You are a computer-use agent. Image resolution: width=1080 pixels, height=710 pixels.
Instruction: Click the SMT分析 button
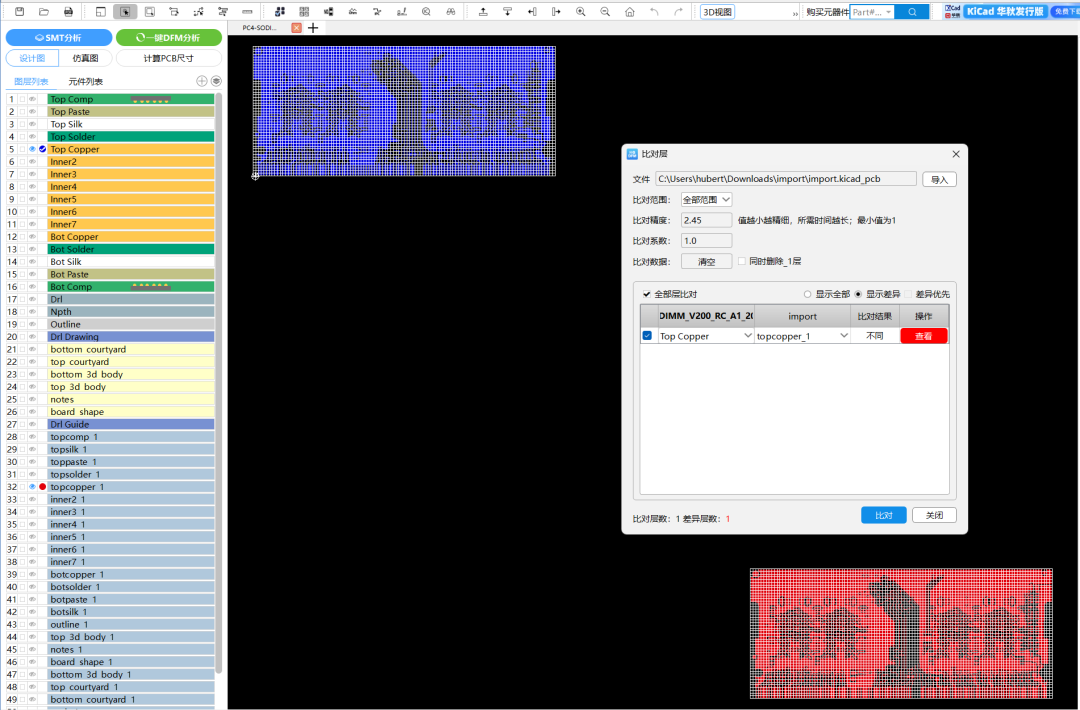[x=59, y=38]
